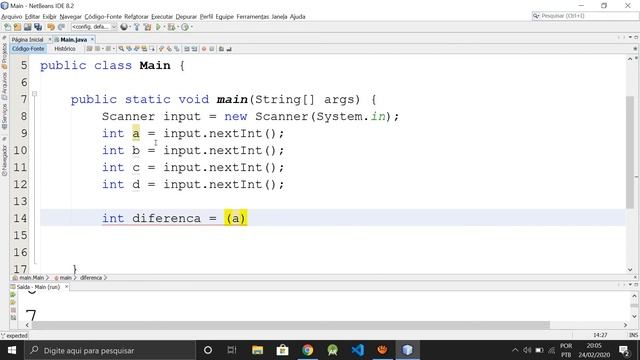Open Google Chrome from the taskbar
640x360 pixels.
(x=307, y=350)
